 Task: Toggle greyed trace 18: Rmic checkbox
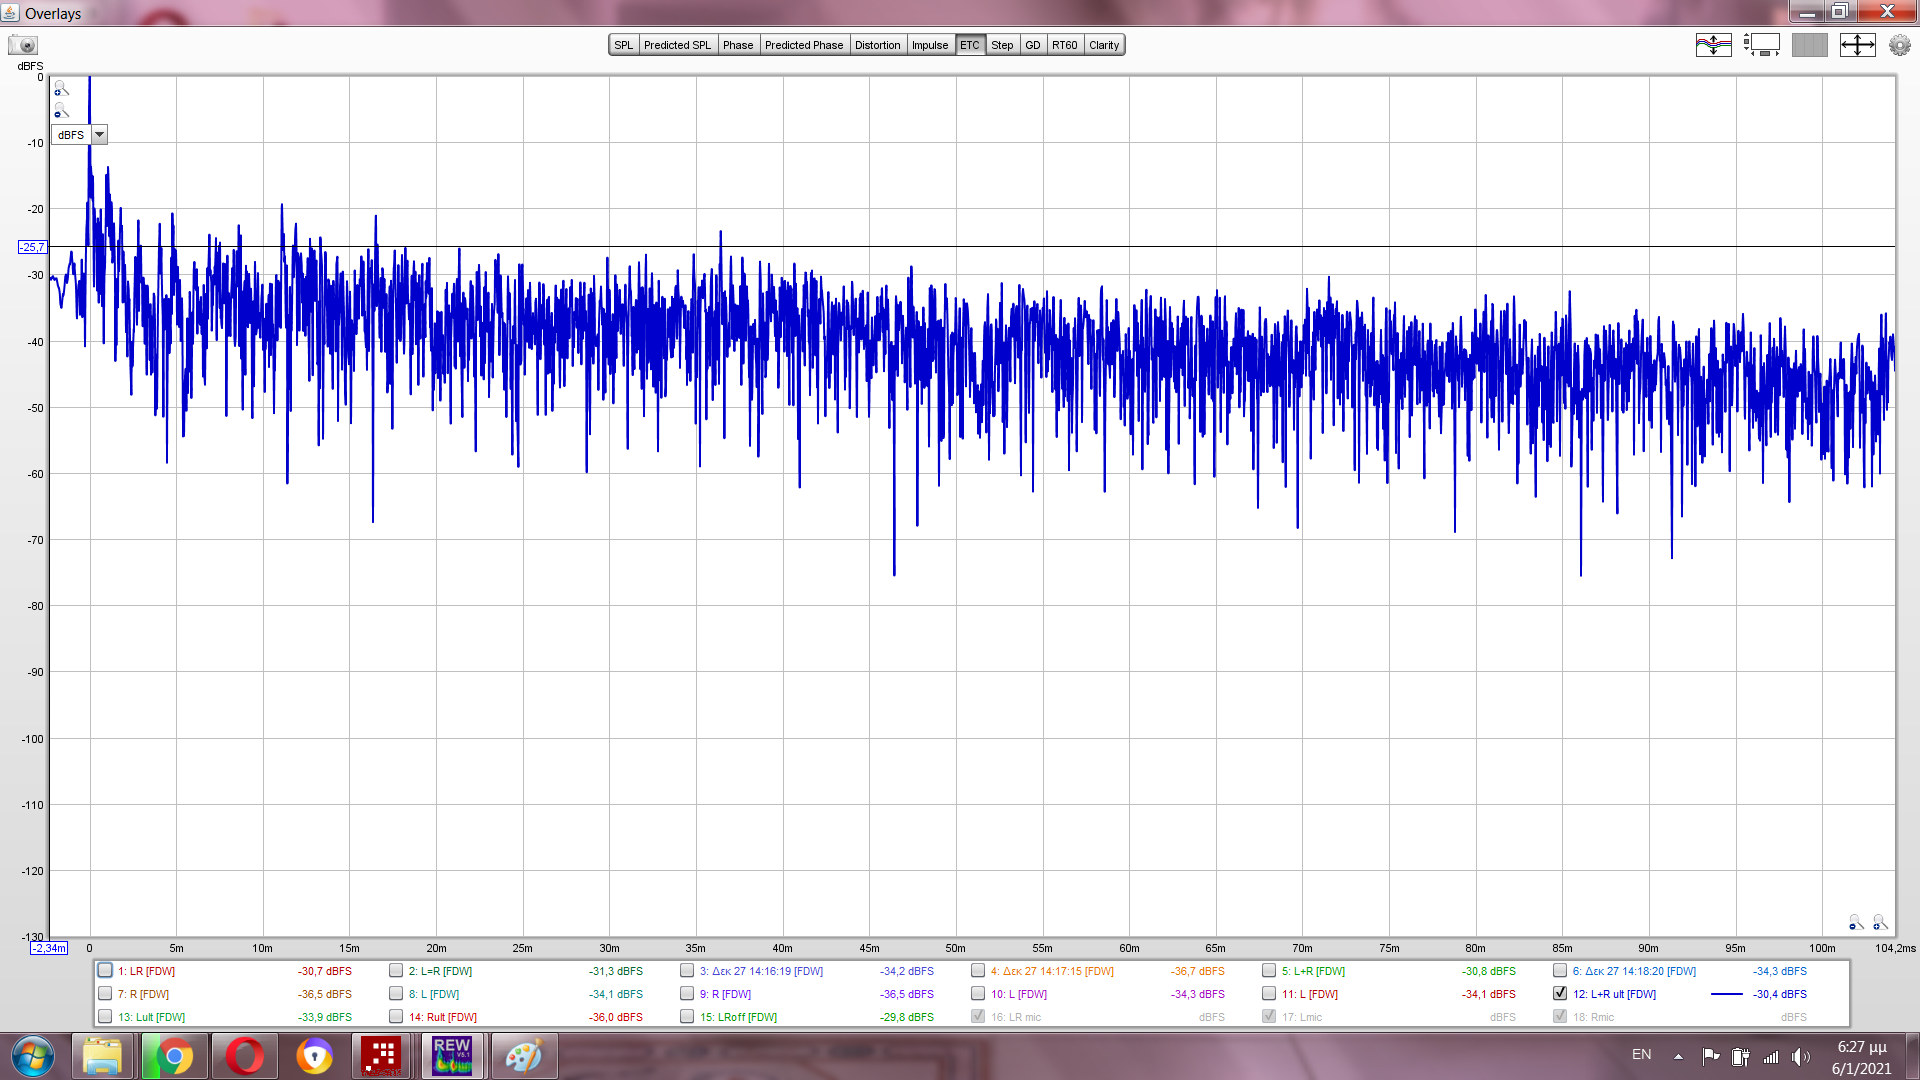point(1560,1017)
